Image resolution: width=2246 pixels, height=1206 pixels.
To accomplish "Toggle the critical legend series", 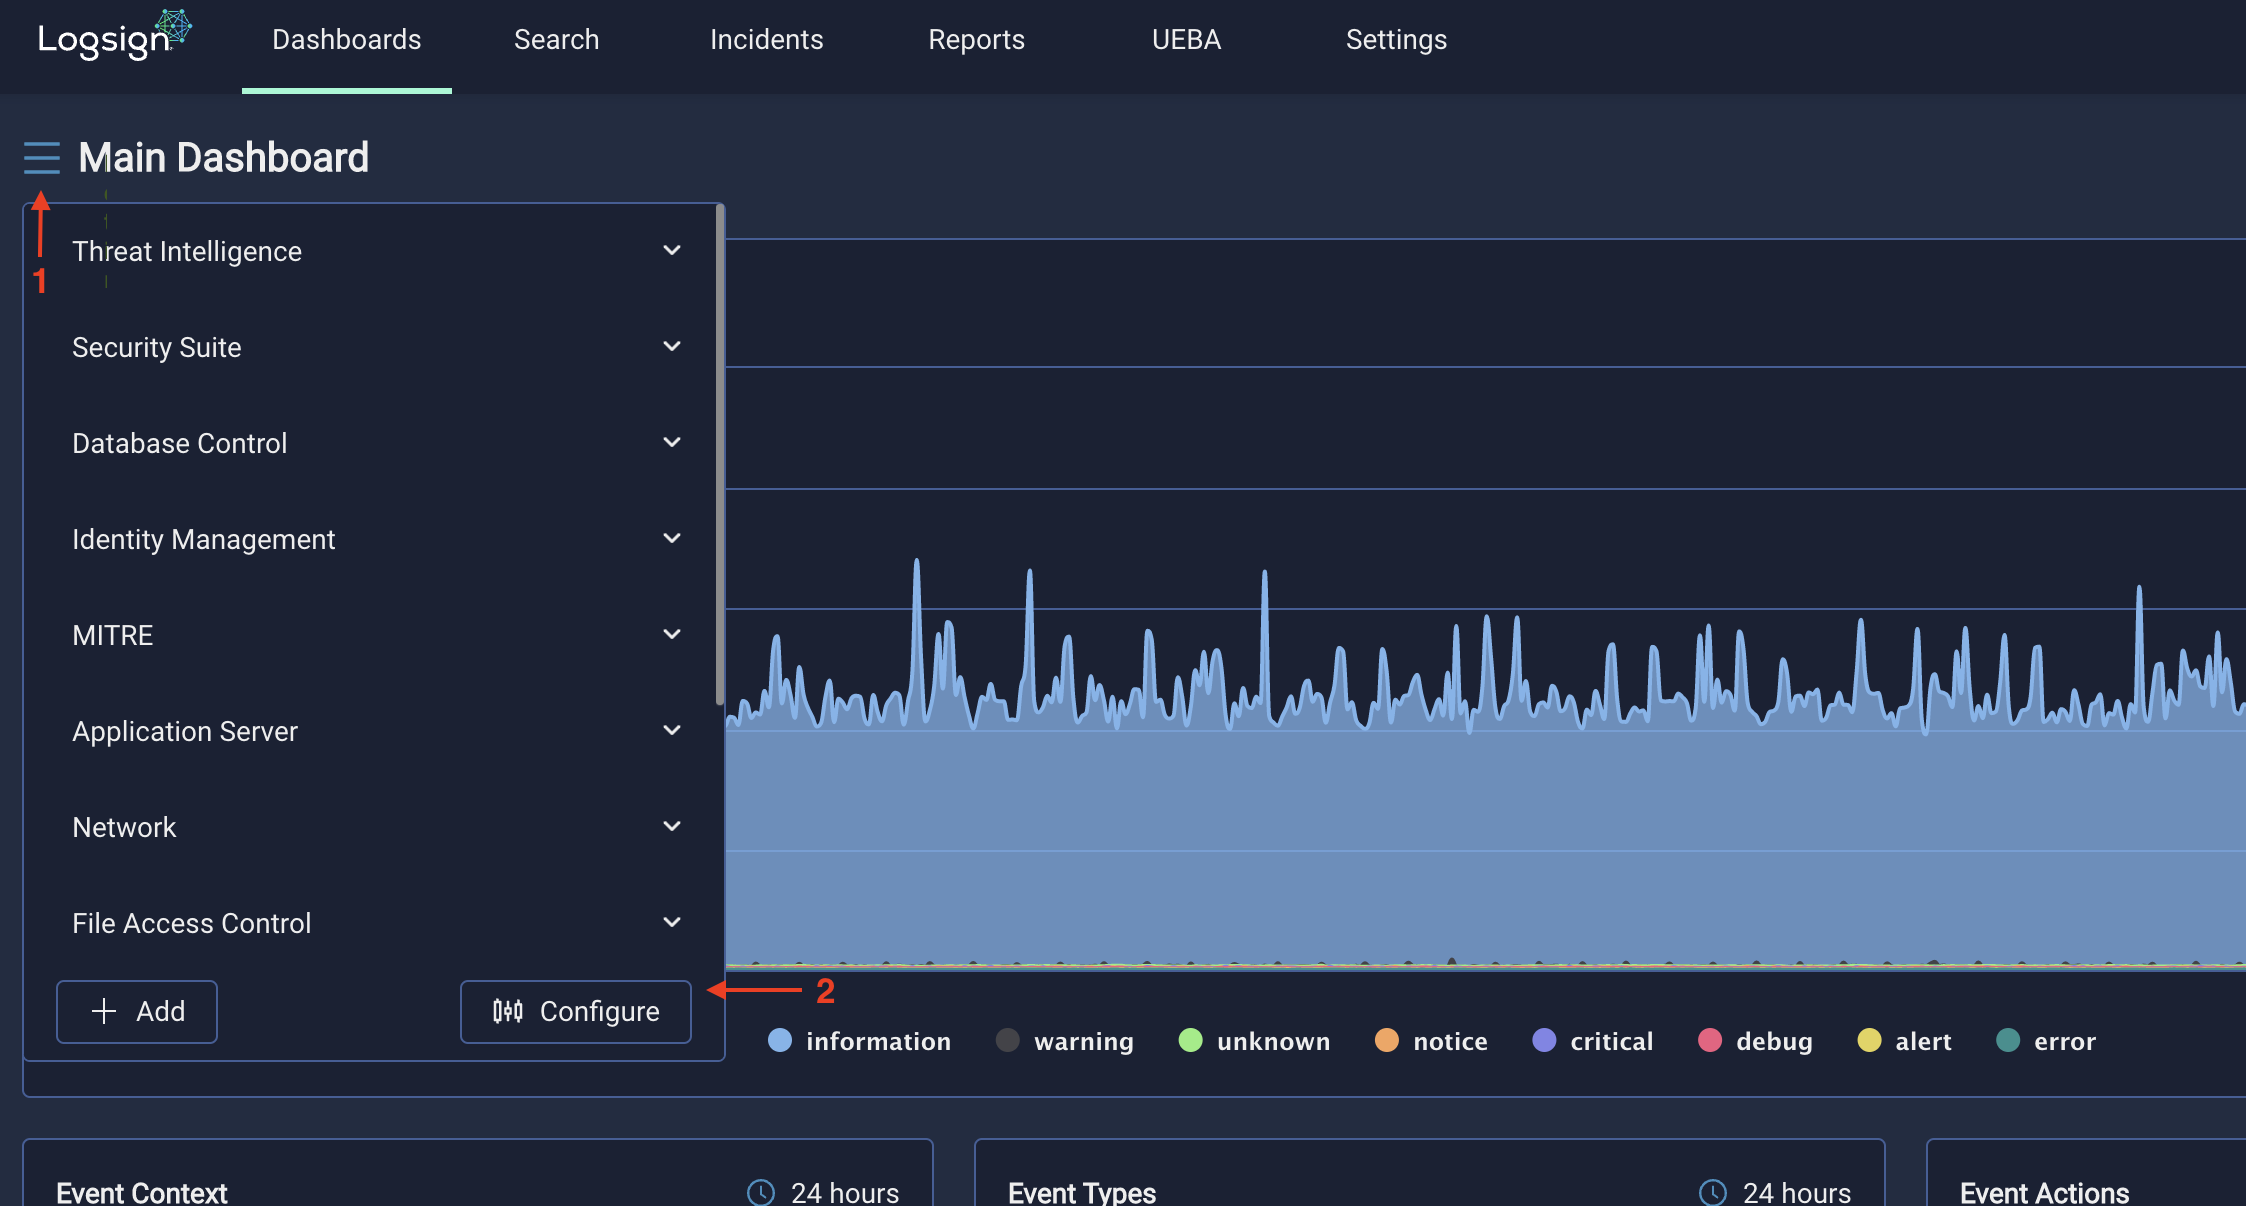I will 1593,1041.
